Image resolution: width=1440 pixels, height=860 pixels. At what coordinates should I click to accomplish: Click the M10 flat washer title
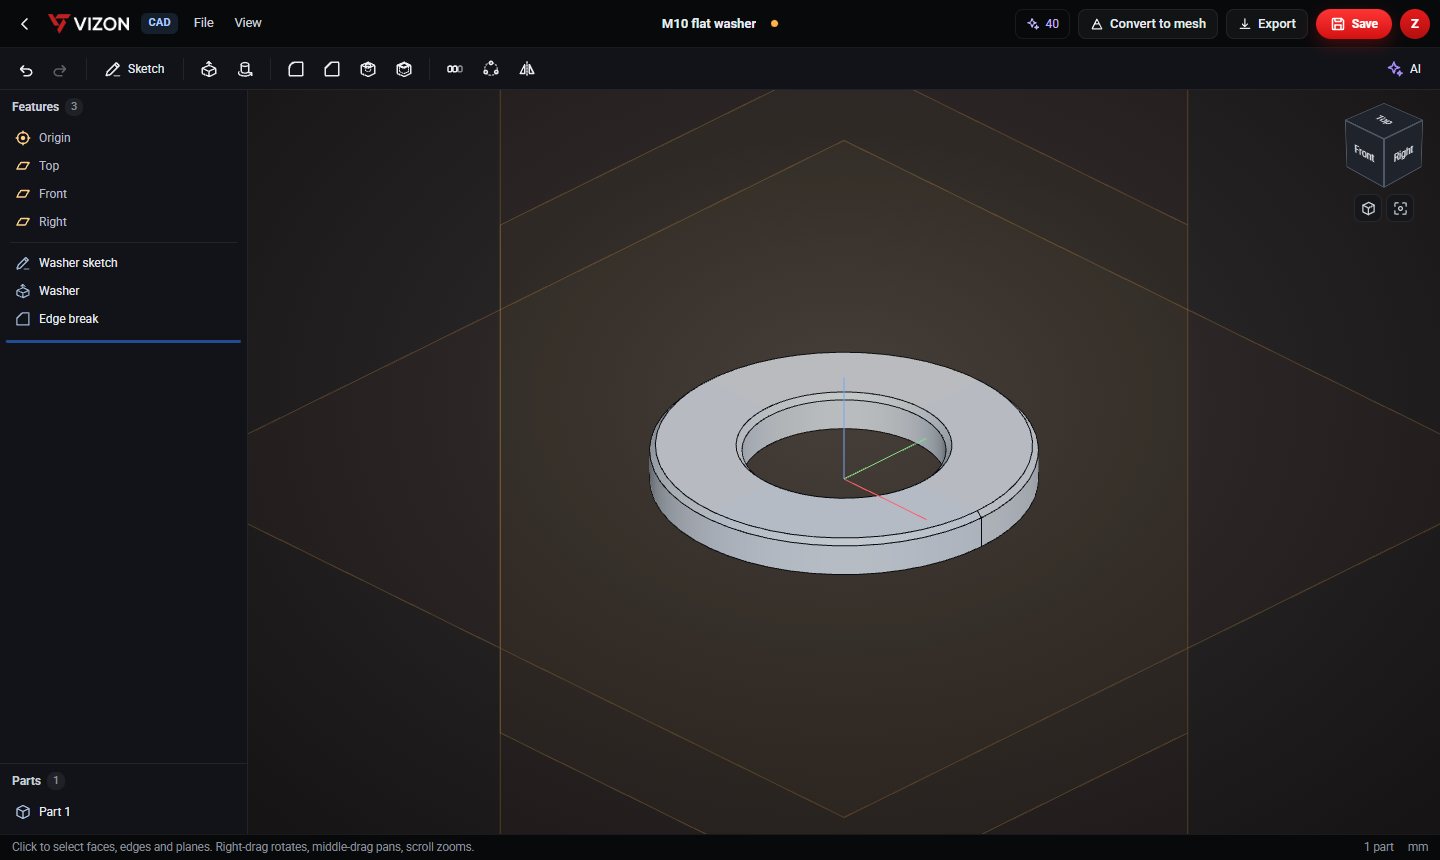709,24
